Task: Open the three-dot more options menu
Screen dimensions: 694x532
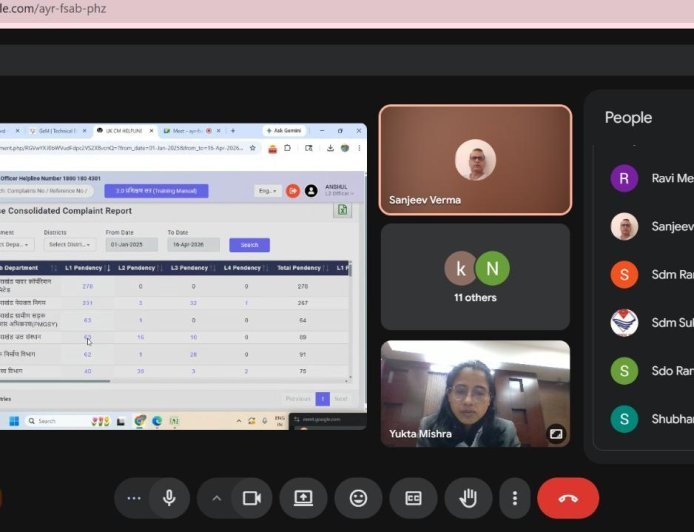Action: point(515,498)
